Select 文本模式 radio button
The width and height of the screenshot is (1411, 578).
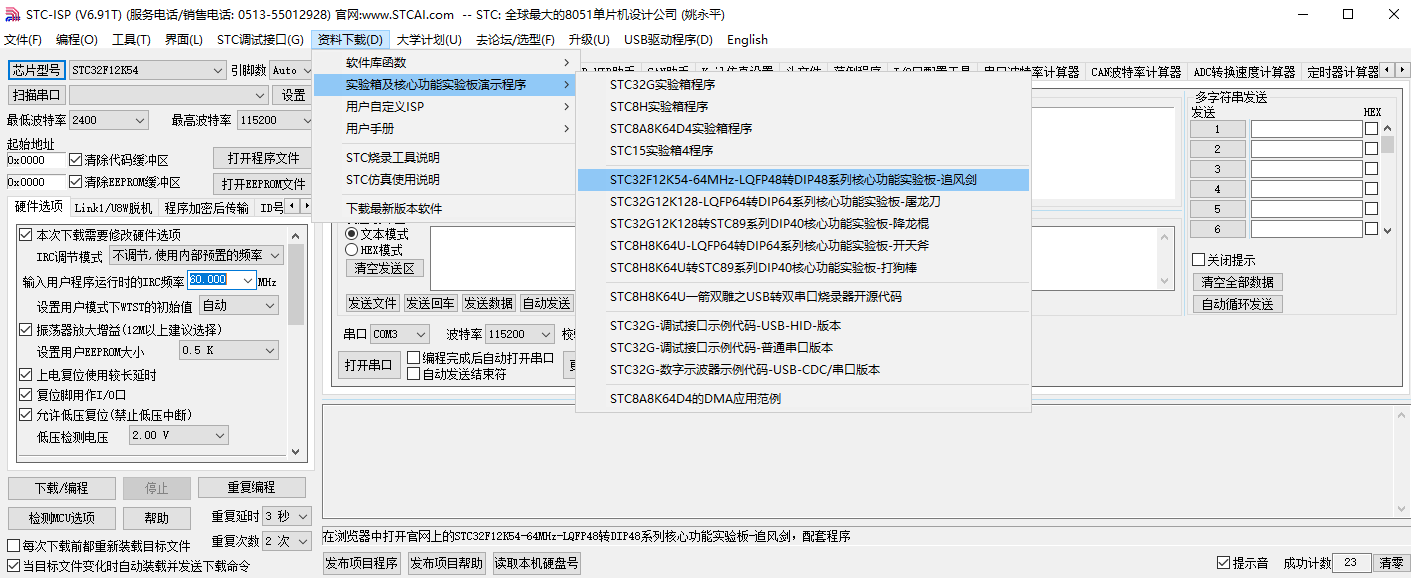[351, 234]
